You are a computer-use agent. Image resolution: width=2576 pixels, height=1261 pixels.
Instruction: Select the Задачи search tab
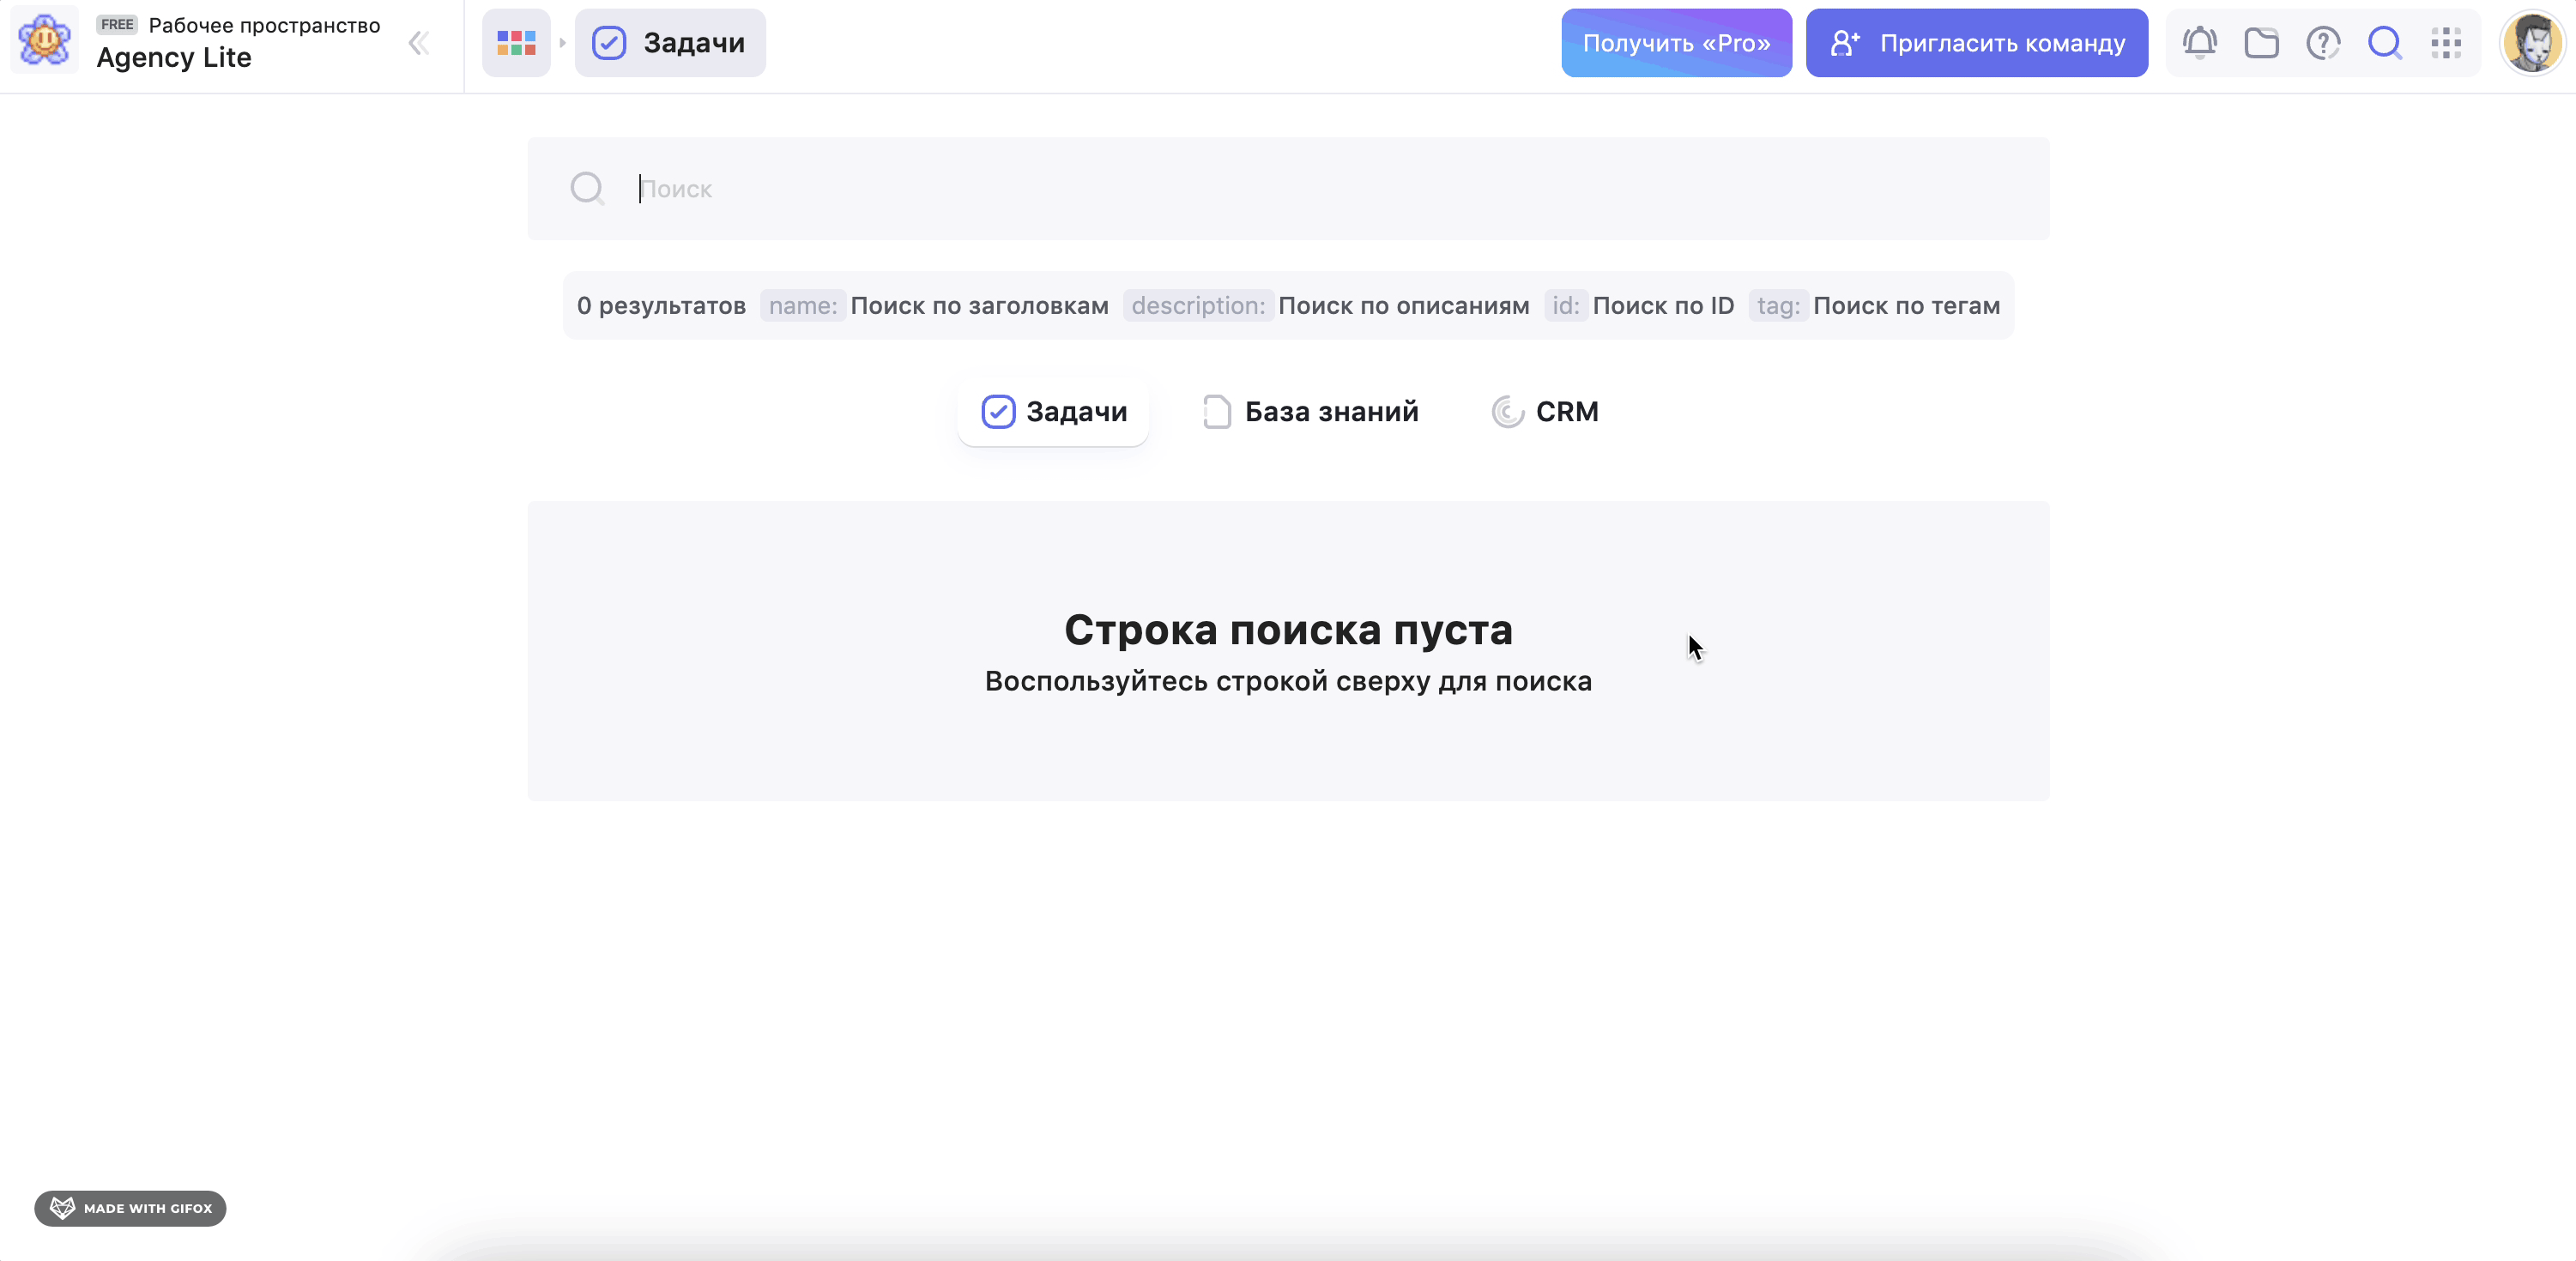click(1053, 411)
